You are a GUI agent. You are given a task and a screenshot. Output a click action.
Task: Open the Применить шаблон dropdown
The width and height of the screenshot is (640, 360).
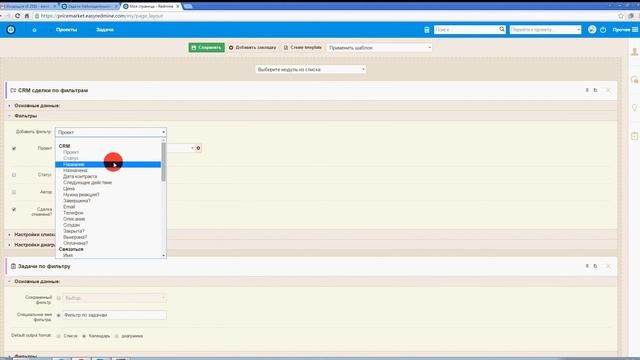(380, 48)
